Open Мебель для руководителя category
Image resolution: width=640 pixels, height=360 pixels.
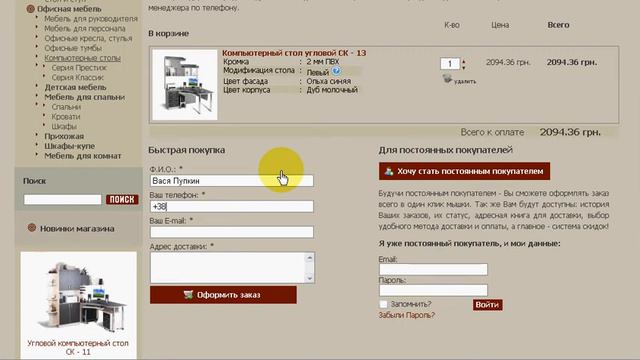pos(91,19)
